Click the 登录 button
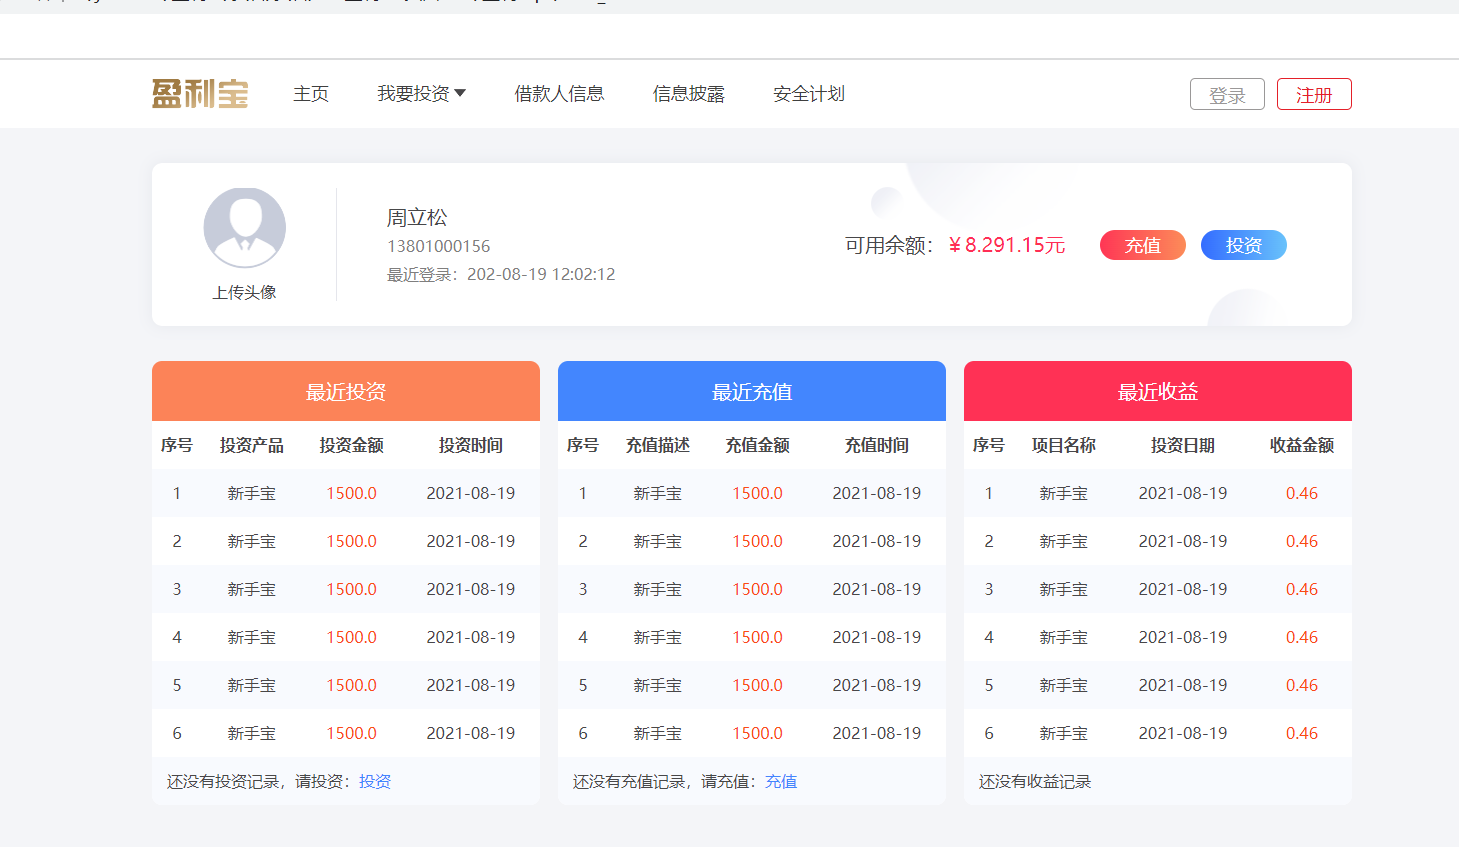The width and height of the screenshot is (1459, 847). [x=1227, y=94]
